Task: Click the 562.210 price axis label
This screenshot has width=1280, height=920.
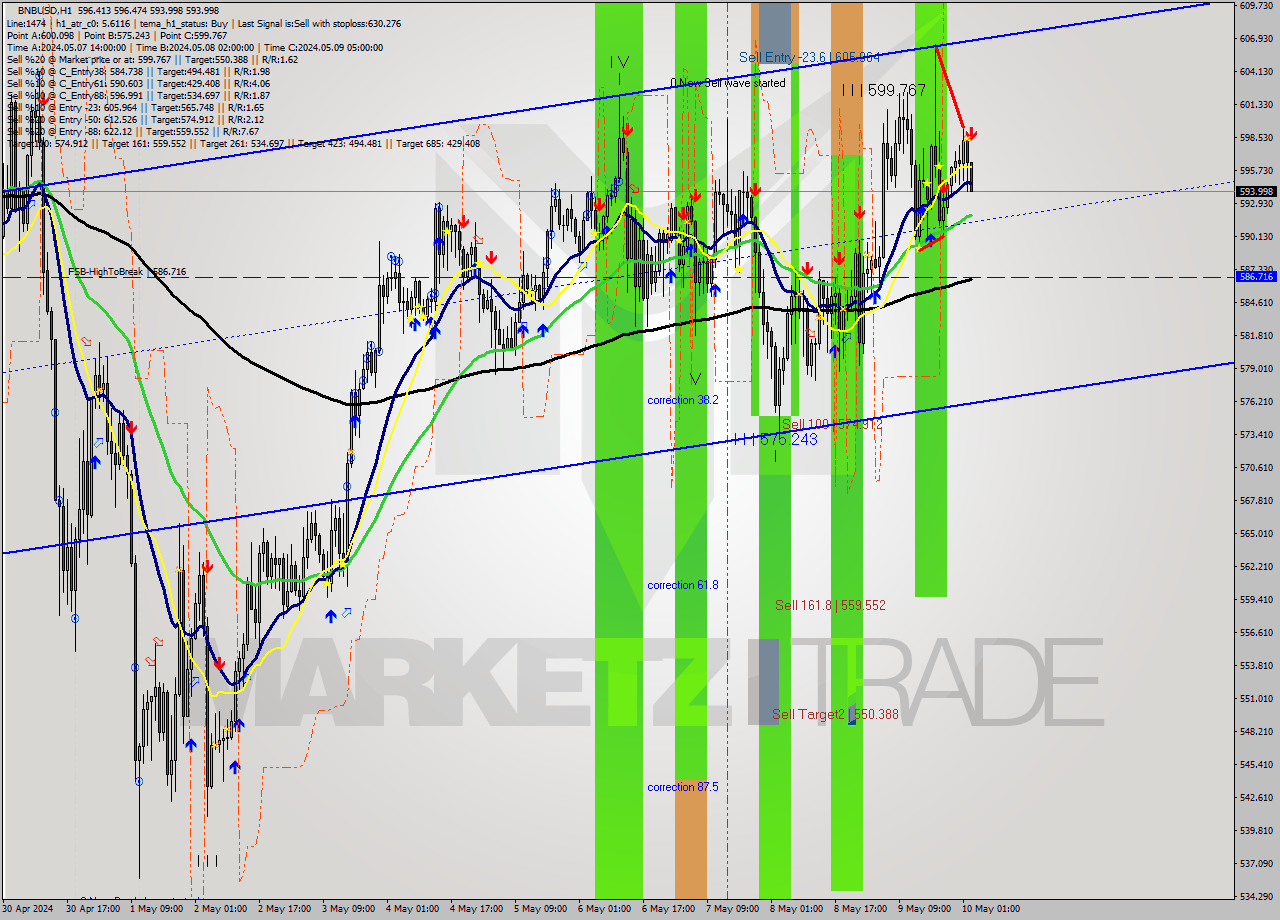Action: tap(1256, 566)
